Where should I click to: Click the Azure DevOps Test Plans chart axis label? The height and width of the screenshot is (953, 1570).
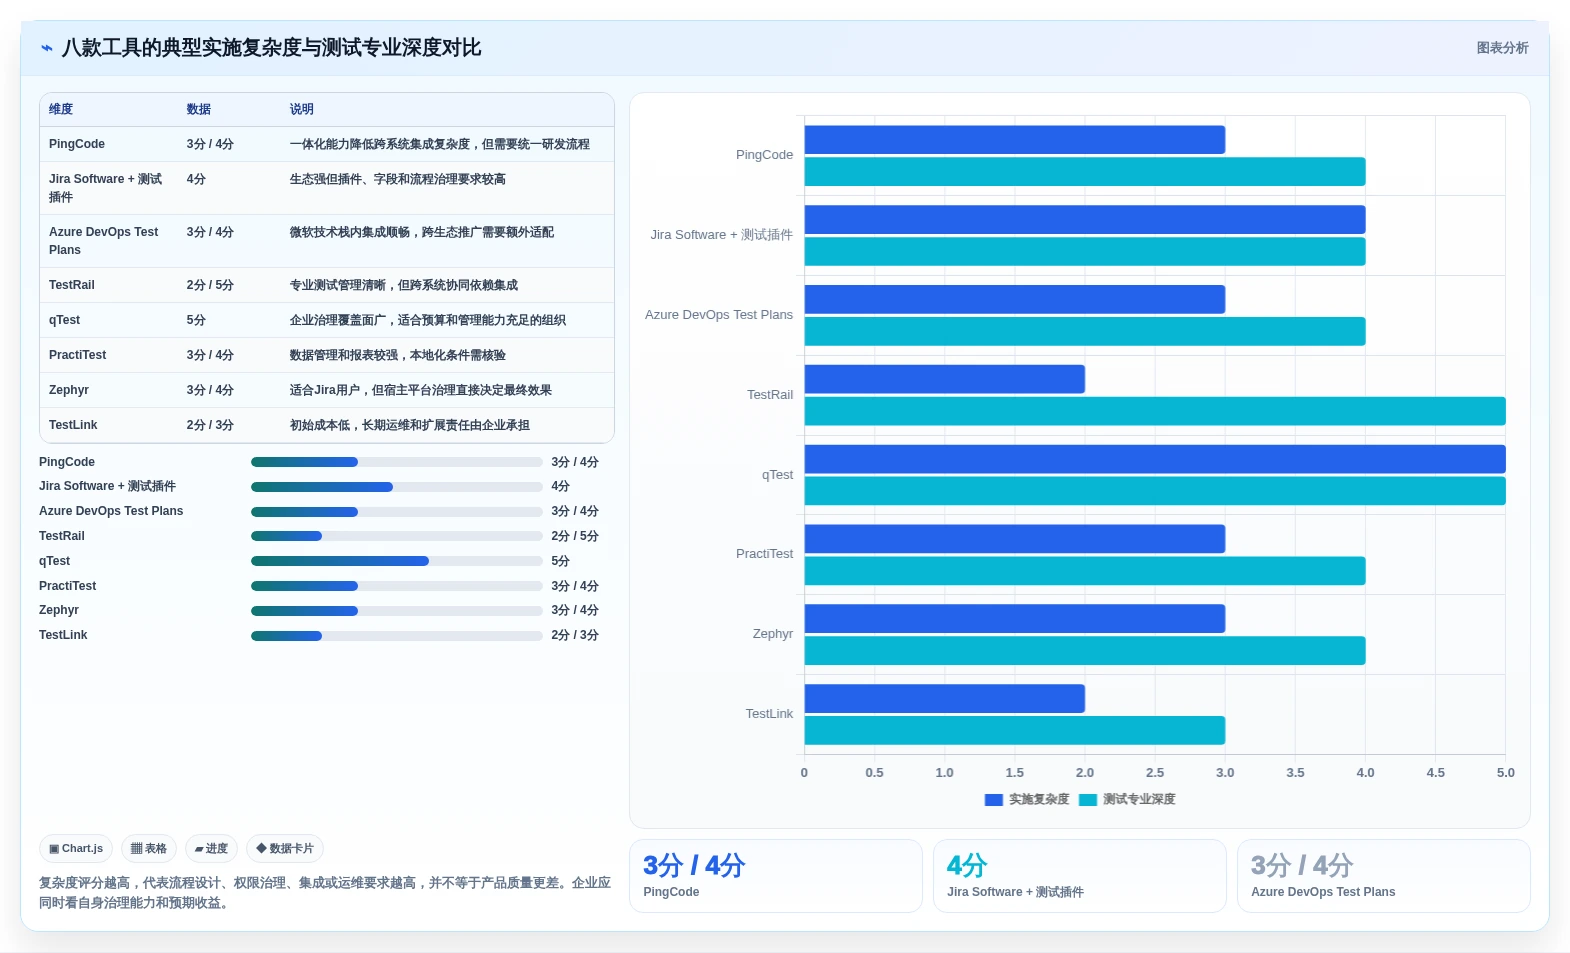719,315
